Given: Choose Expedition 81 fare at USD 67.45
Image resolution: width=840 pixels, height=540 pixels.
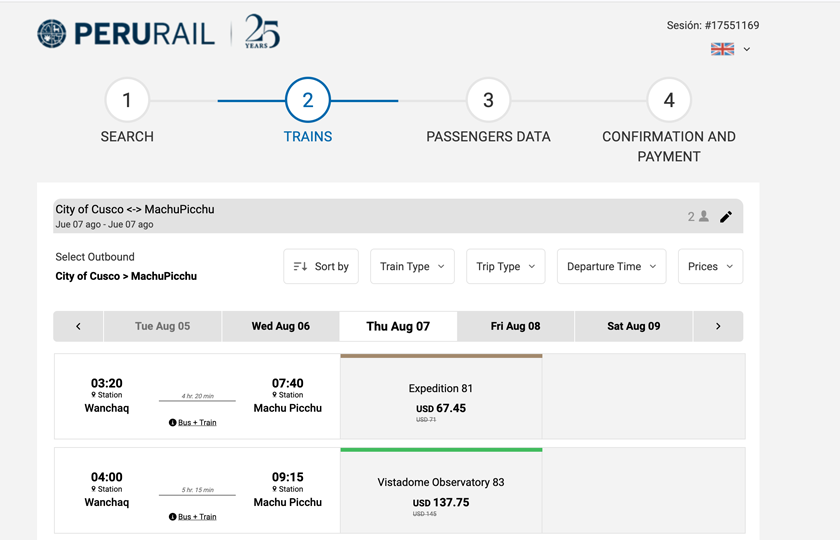Looking at the screenshot, I should pyautogui.click(x=441, y=398).
